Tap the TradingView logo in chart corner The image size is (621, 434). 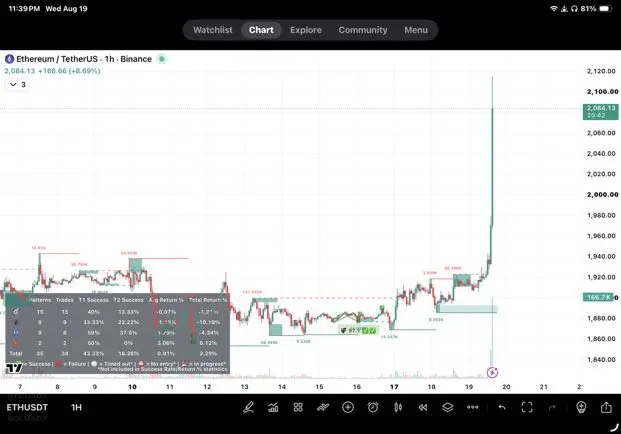(x=14, y=368)
